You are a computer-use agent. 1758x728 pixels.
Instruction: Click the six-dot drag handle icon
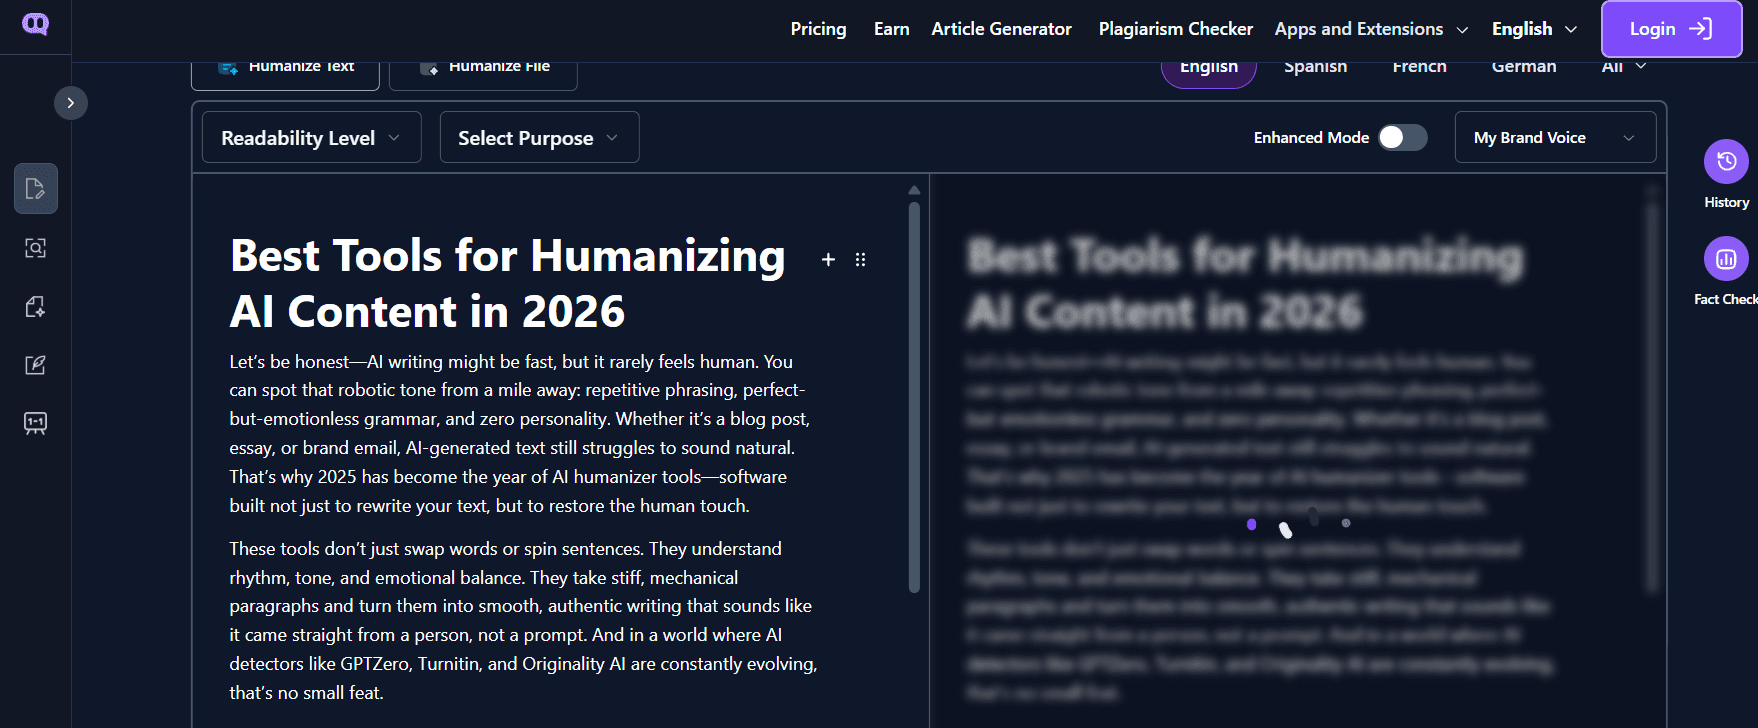[860, 260]
